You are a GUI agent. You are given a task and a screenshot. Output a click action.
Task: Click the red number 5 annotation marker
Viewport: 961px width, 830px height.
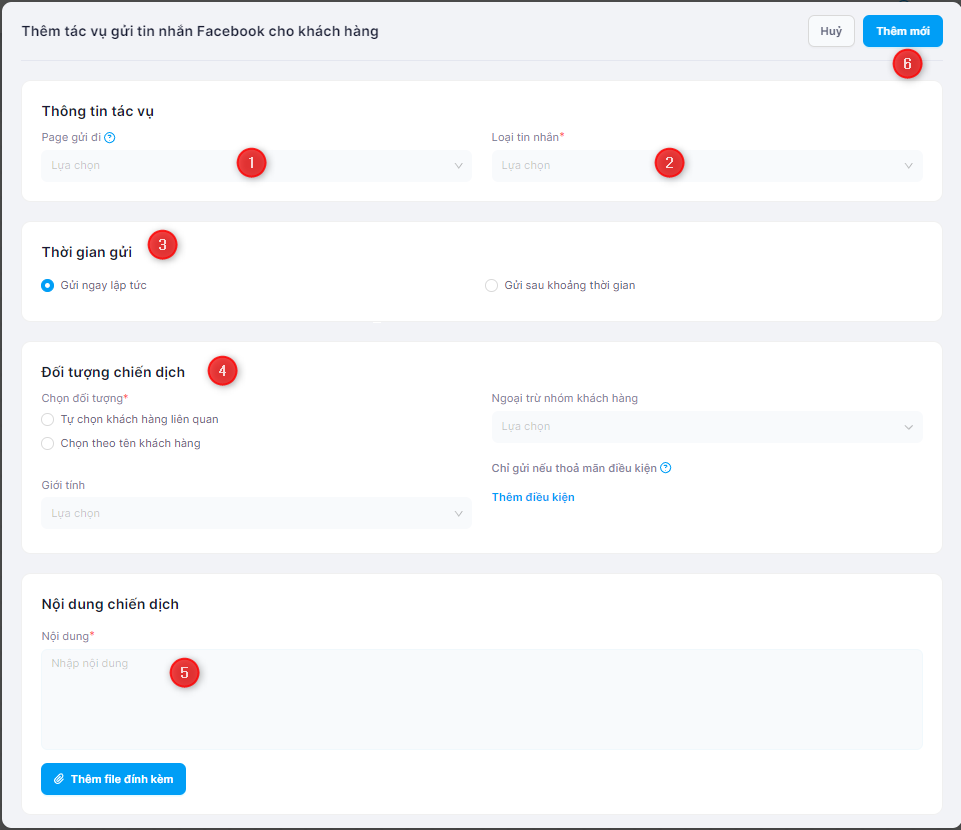(x=184, y=672)
